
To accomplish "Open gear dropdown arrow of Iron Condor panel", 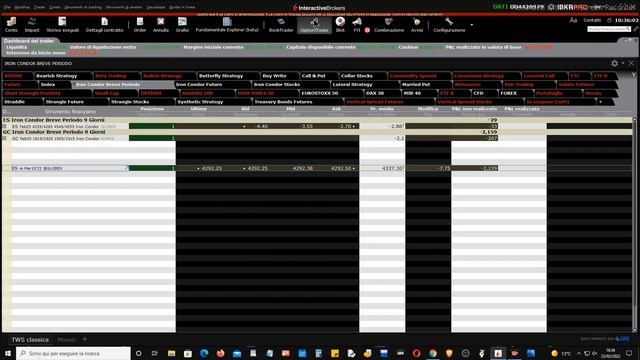I will click(x=623, y=63).
